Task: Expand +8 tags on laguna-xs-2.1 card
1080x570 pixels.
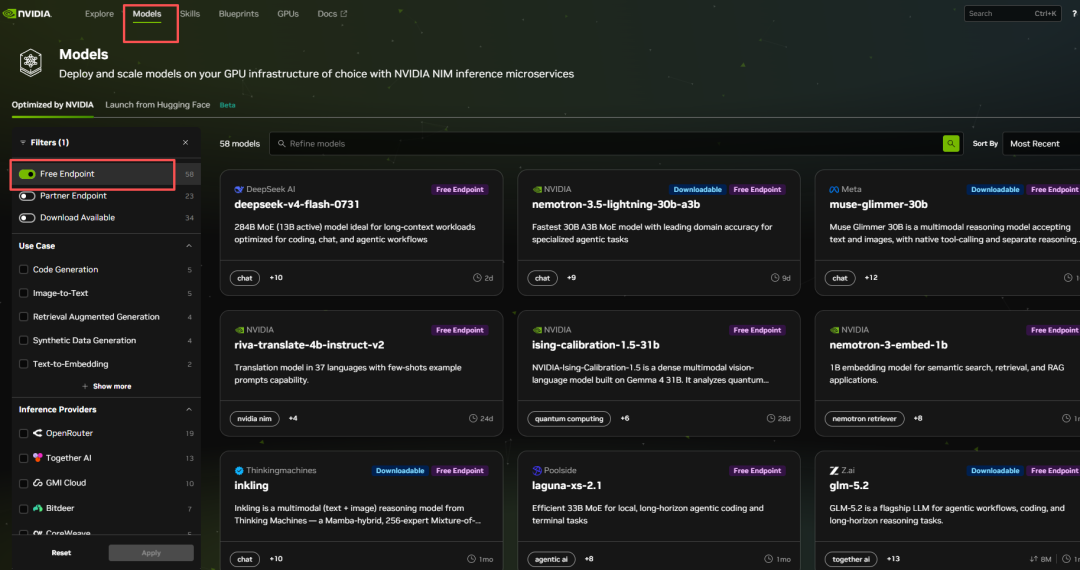Action: [589, 559]
